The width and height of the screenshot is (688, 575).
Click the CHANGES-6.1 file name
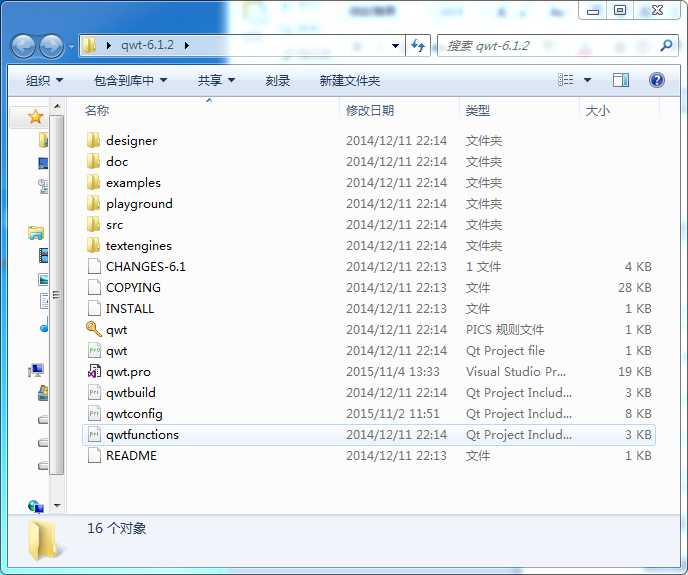pyautogui.click(x=146, y=266)
